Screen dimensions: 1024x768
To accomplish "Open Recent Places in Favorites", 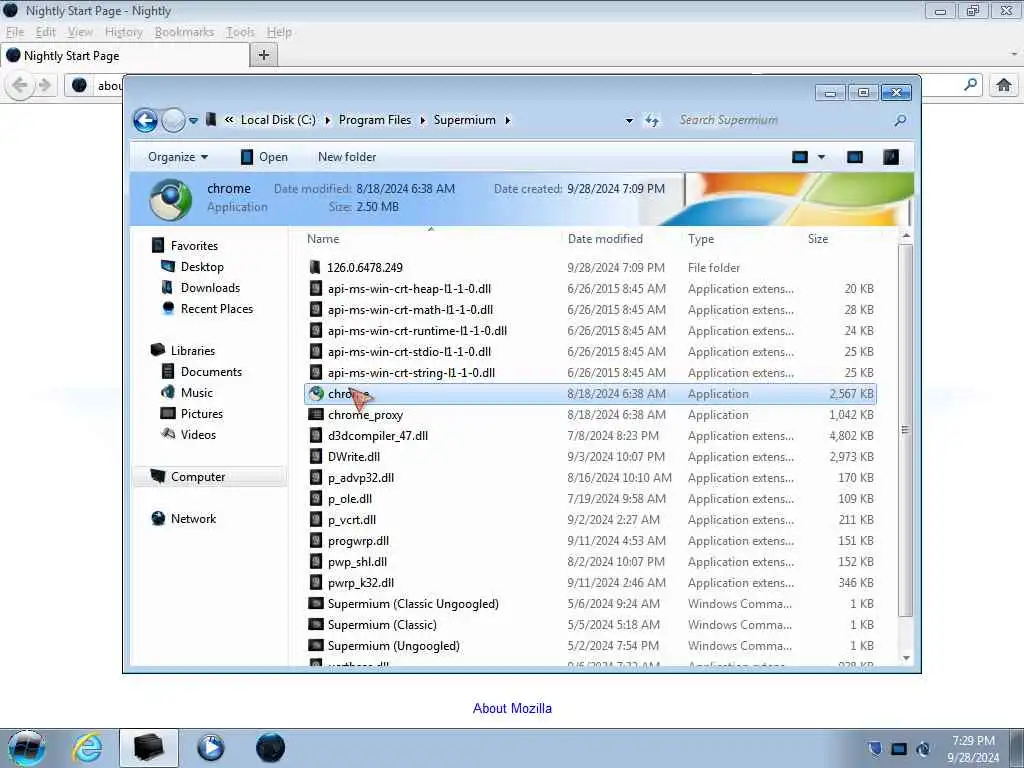I will click(x=216, y=308).
